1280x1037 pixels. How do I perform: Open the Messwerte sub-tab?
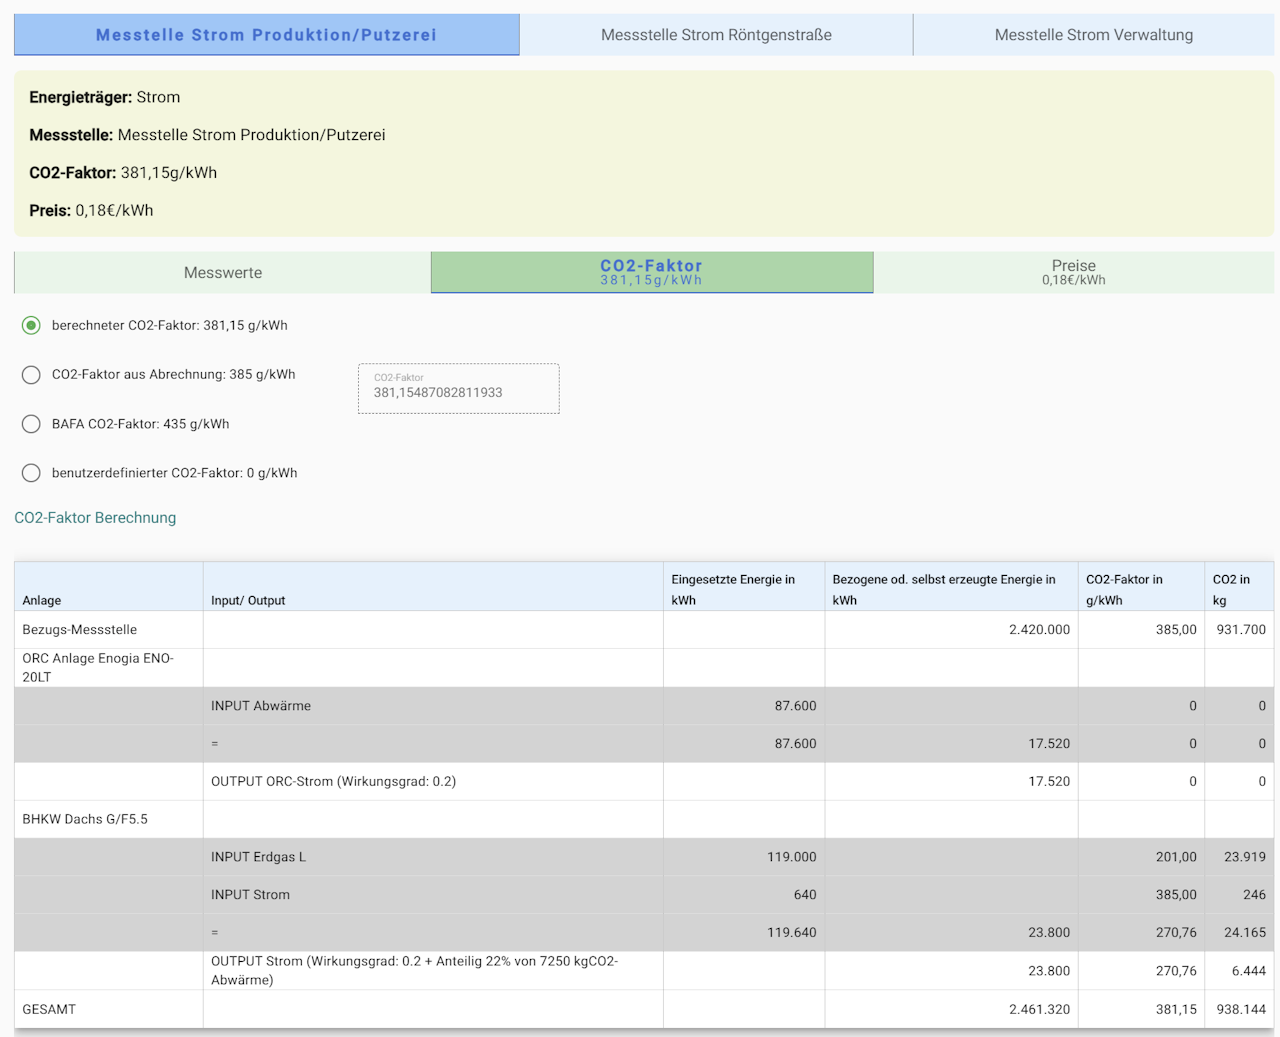(223, 273)
